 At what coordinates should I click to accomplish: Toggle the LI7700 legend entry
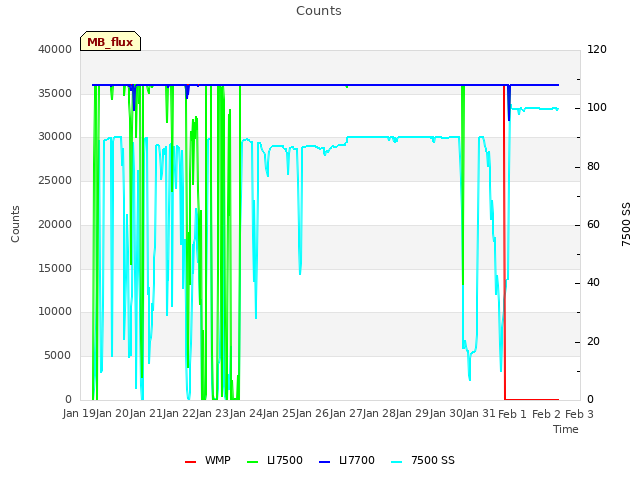[x=347, y=460]
